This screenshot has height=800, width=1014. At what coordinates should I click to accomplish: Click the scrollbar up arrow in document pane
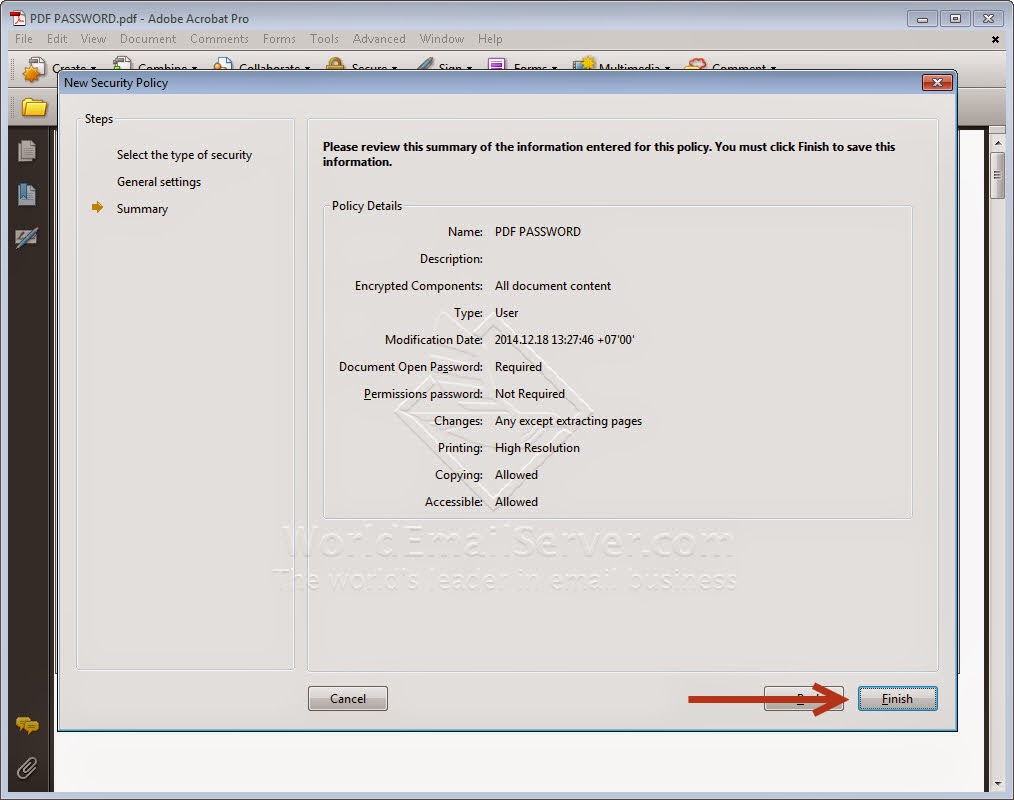pos(997,142)
